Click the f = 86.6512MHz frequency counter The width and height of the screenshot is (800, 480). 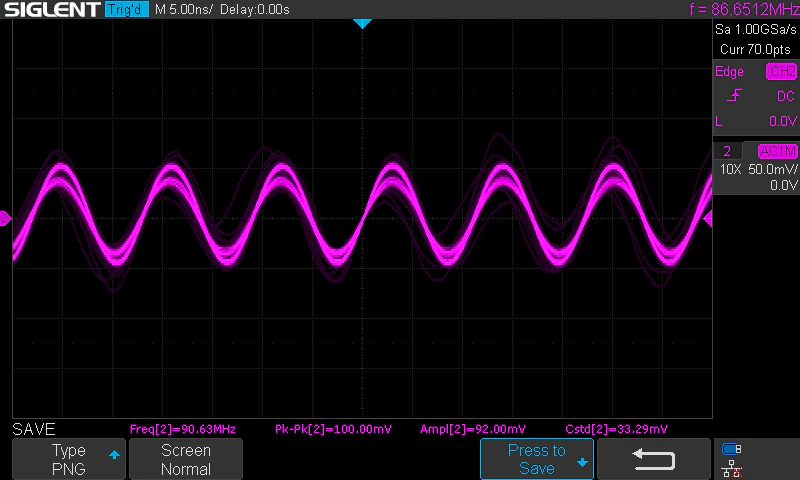[744, 9]
